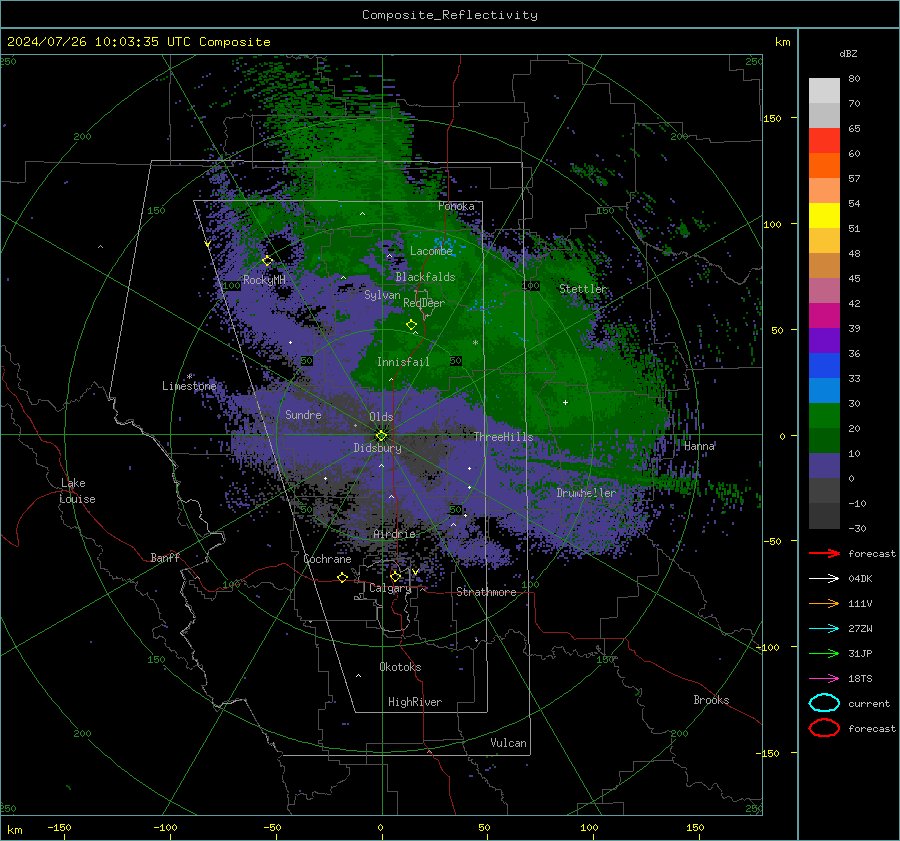This screenshot has height=841, width=900.
Task: Click the white plus marker west of Hanna
Action: (x=565, y=402)
